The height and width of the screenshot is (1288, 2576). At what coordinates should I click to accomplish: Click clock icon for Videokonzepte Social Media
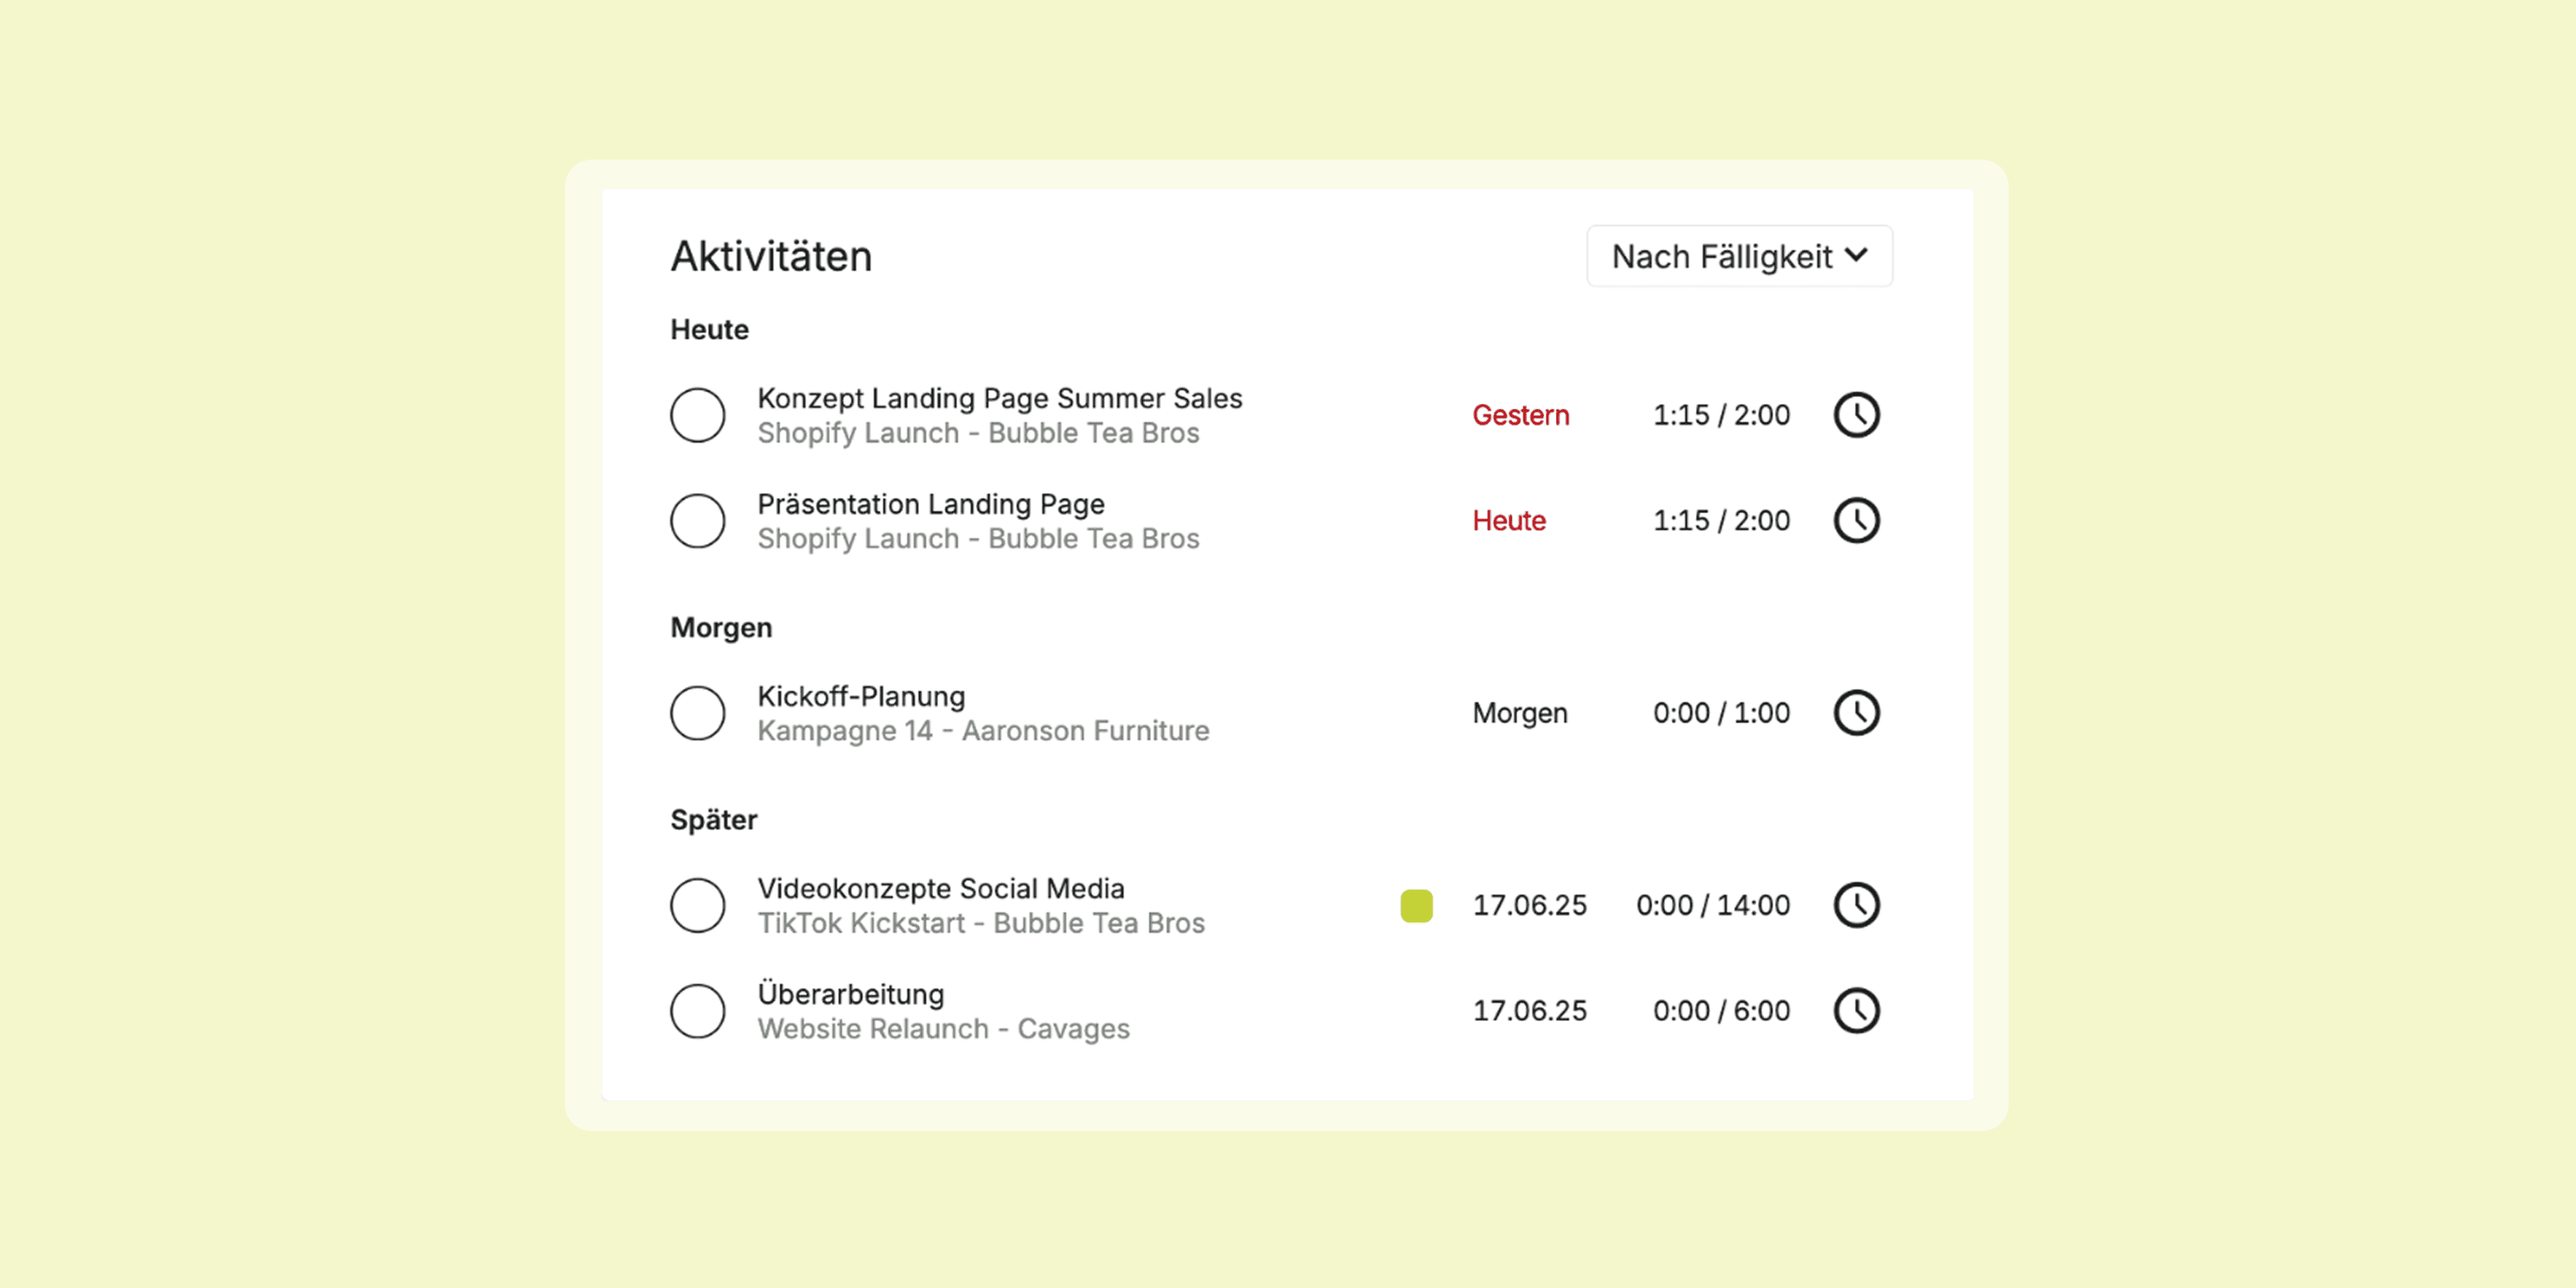pos(1856,905)
